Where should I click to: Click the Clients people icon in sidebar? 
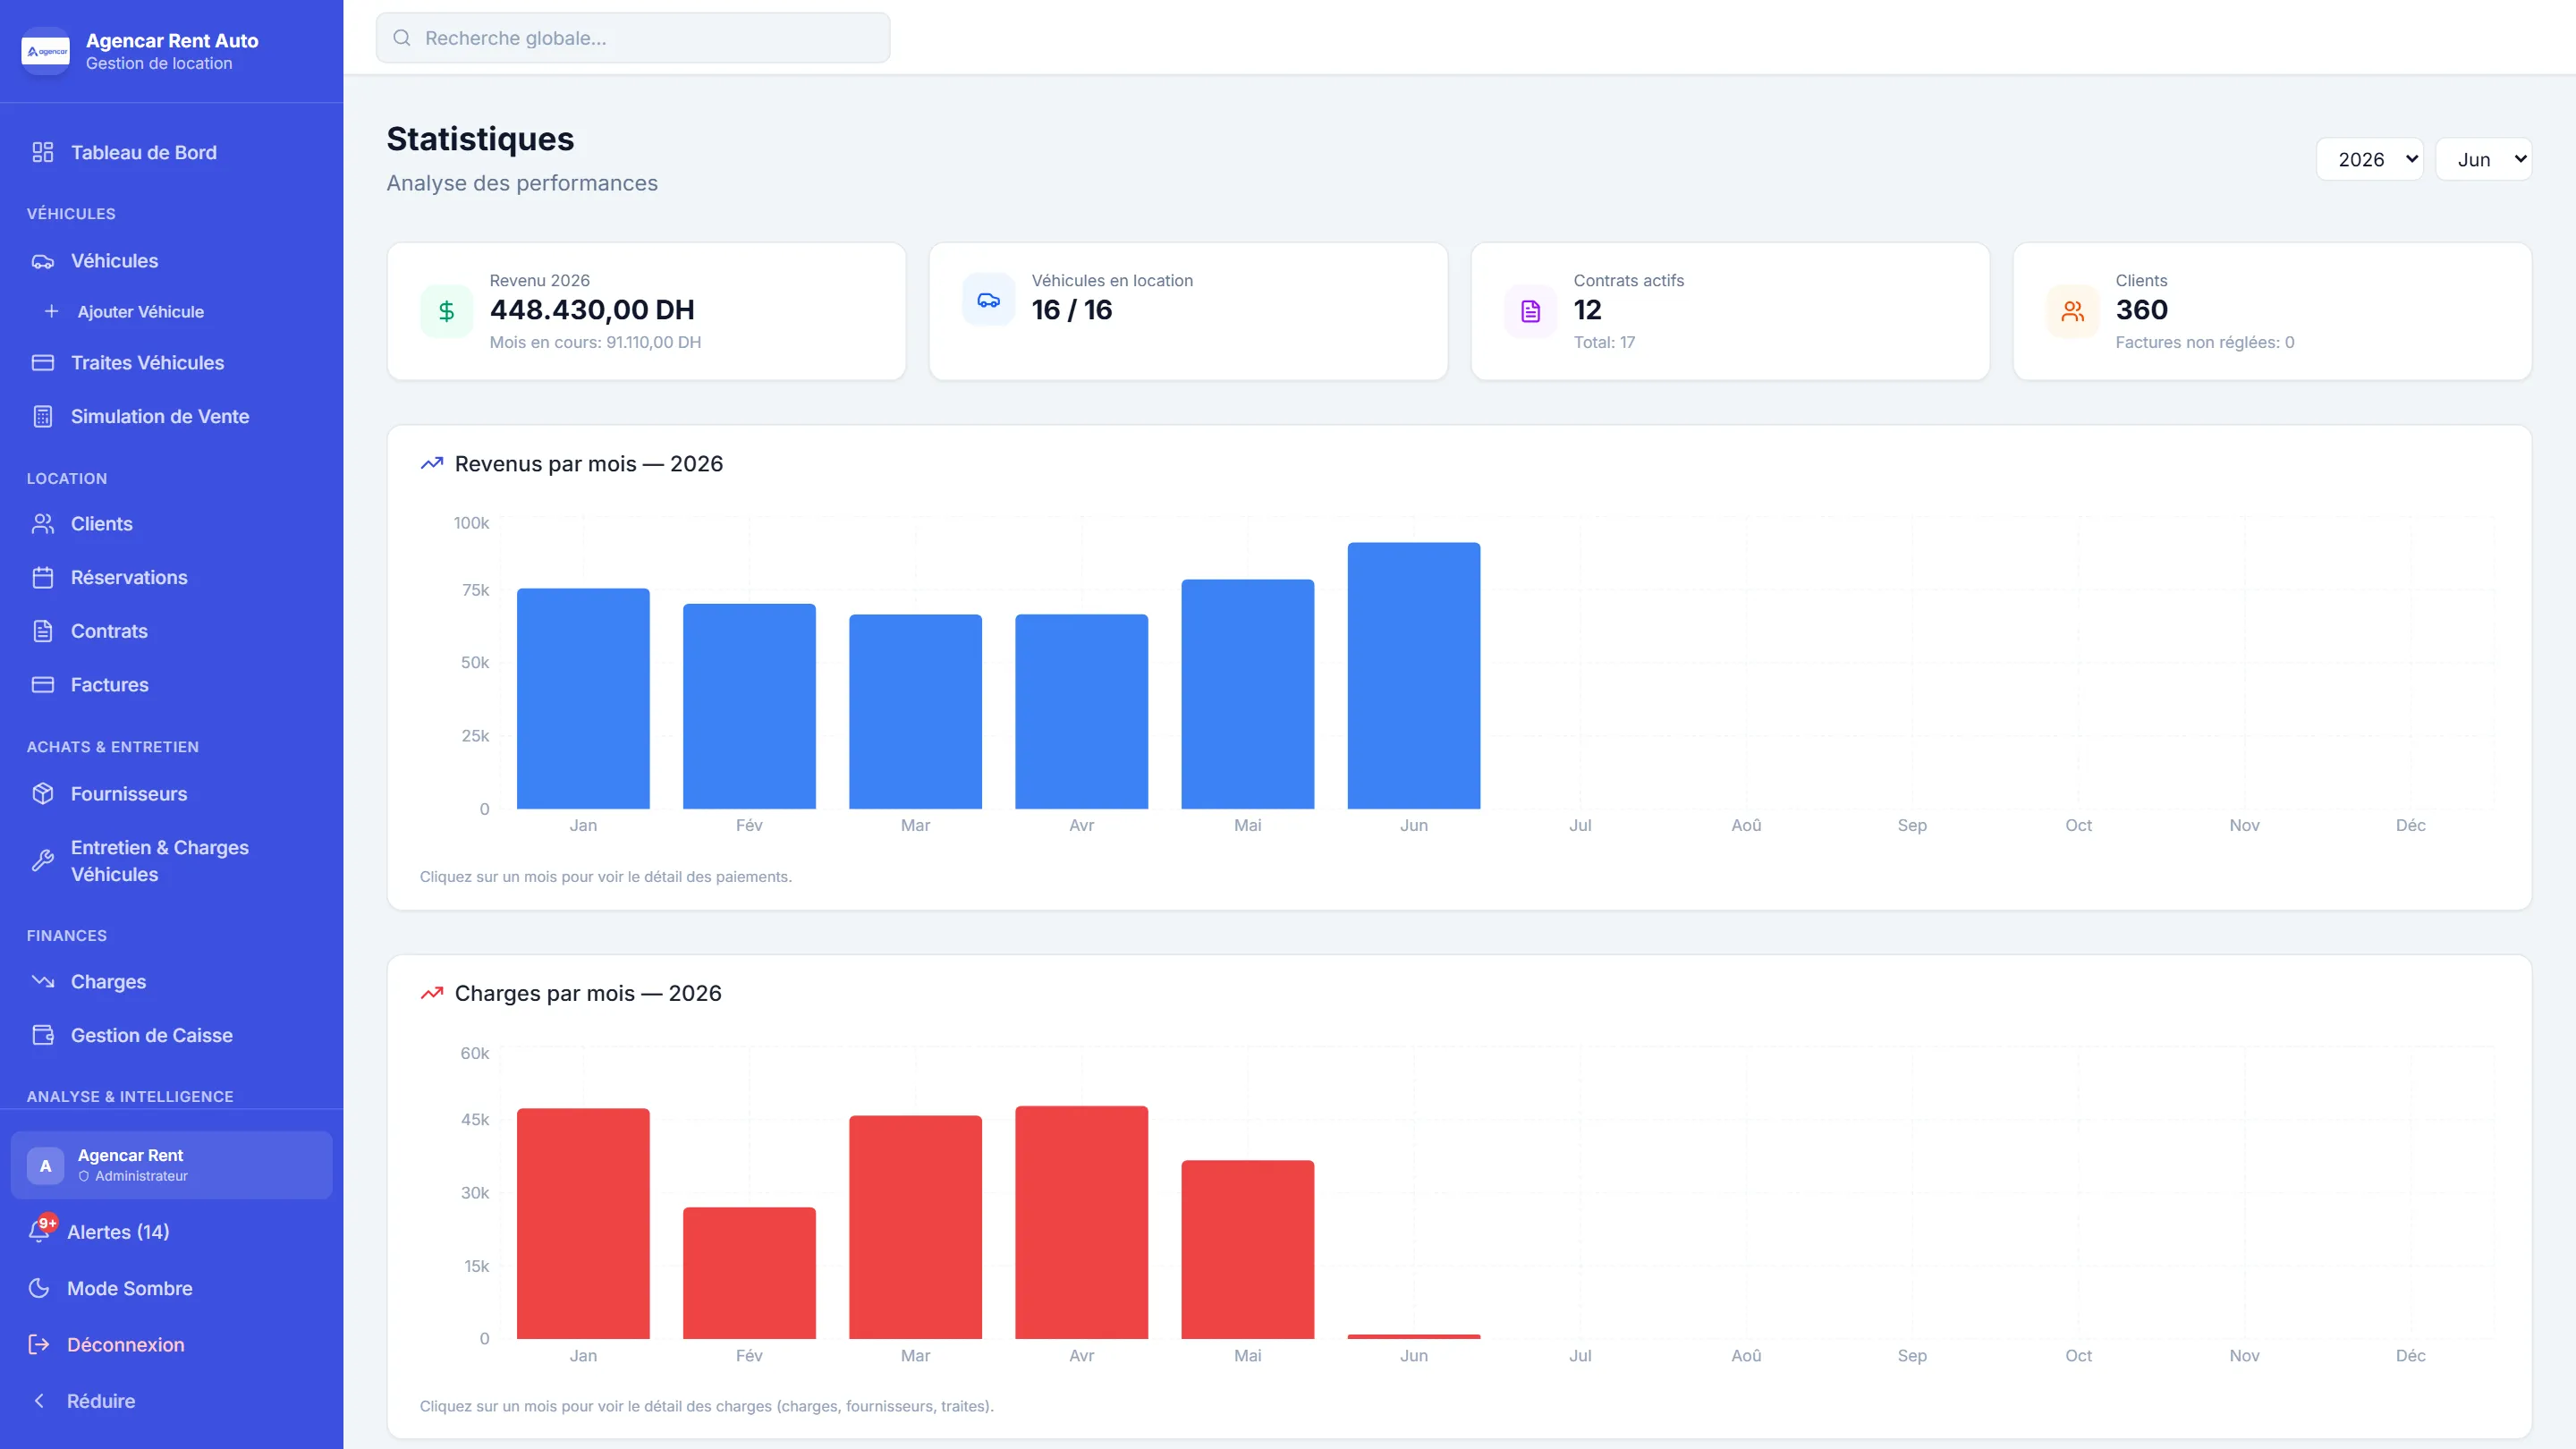[42, 524]
